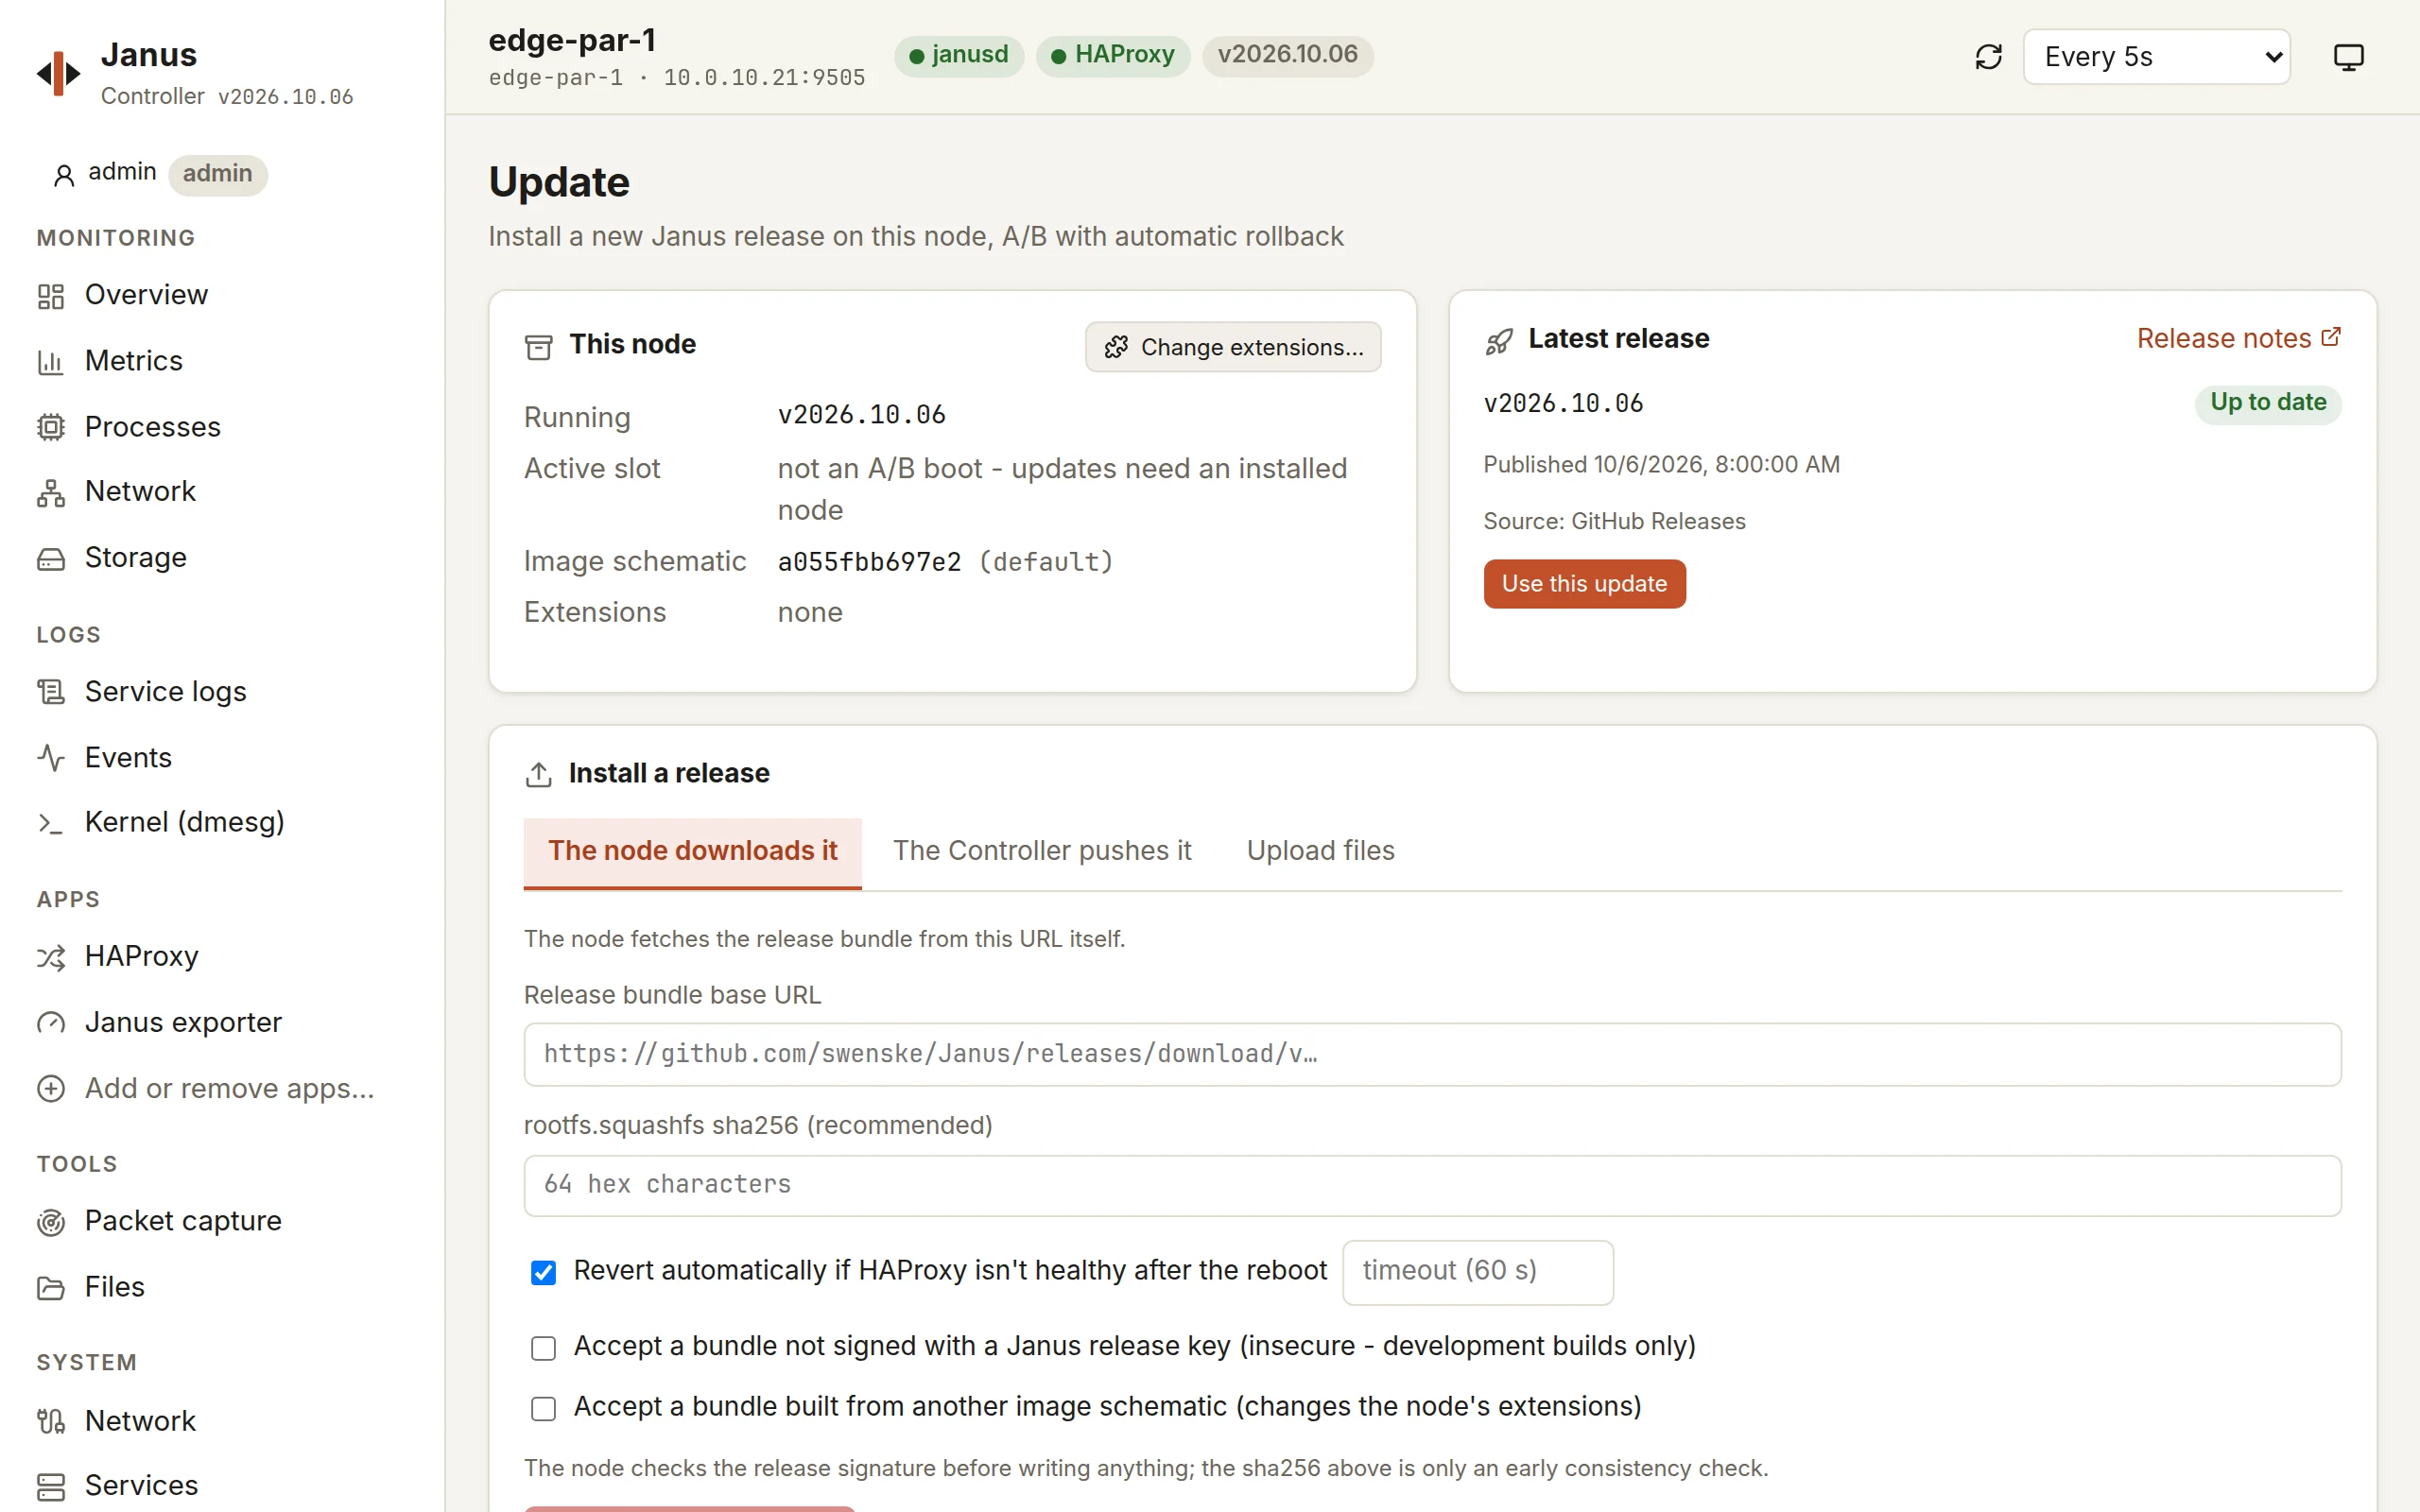Click the timeout (60 s) field
The image size is (2420, 1512).
(1477, 1272)
